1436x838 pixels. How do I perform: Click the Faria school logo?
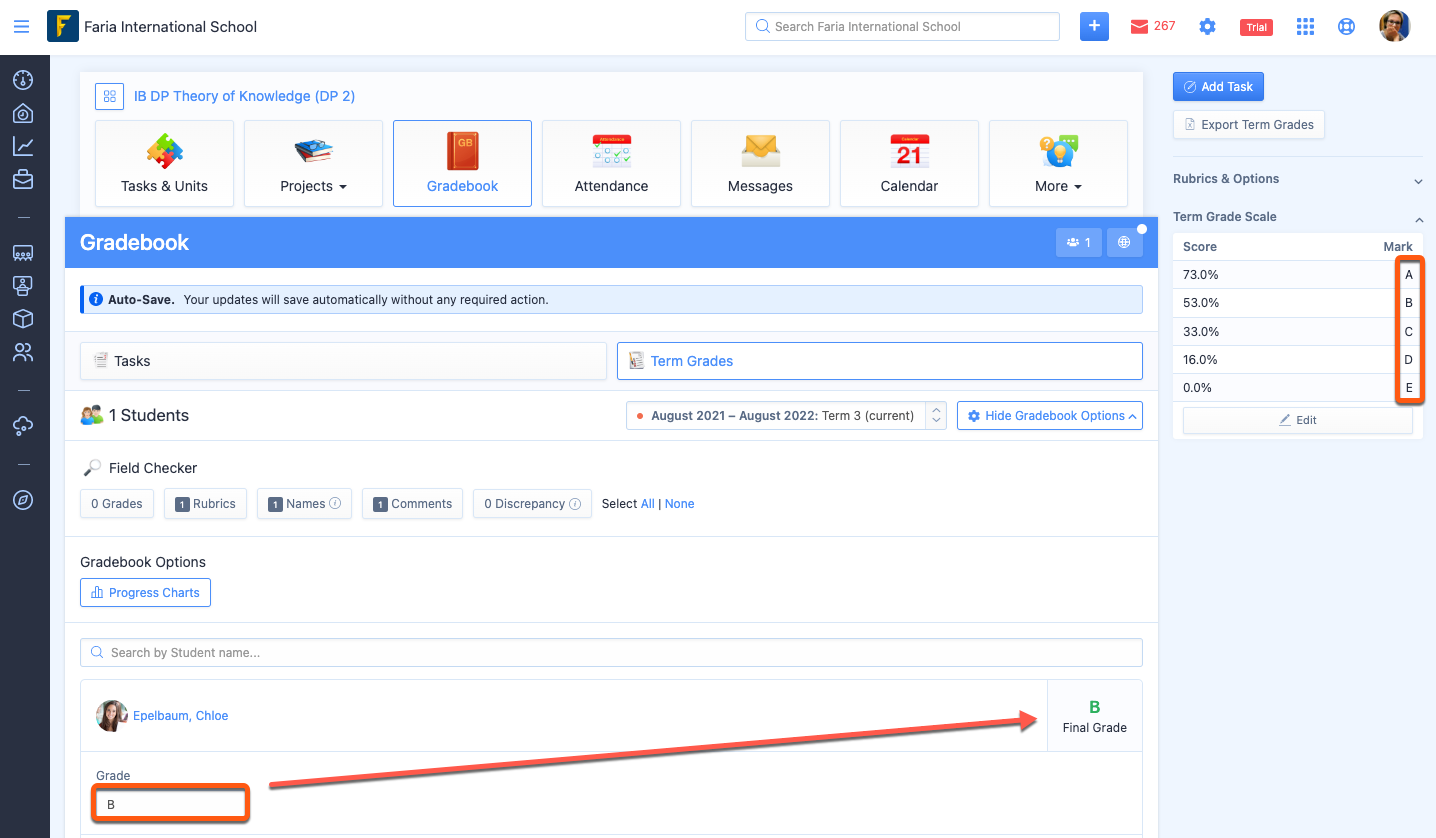[x=63, y=26]
